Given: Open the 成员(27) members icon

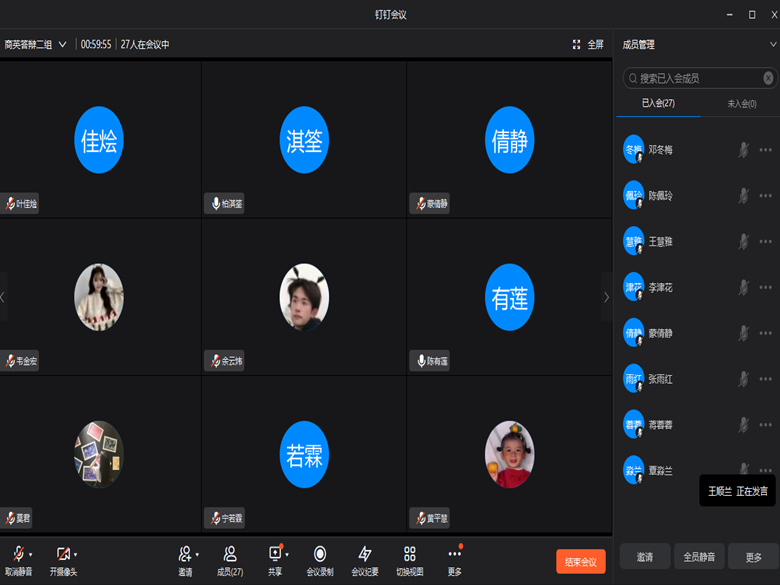Looking at the screenshot, I should tap(229, 554).
